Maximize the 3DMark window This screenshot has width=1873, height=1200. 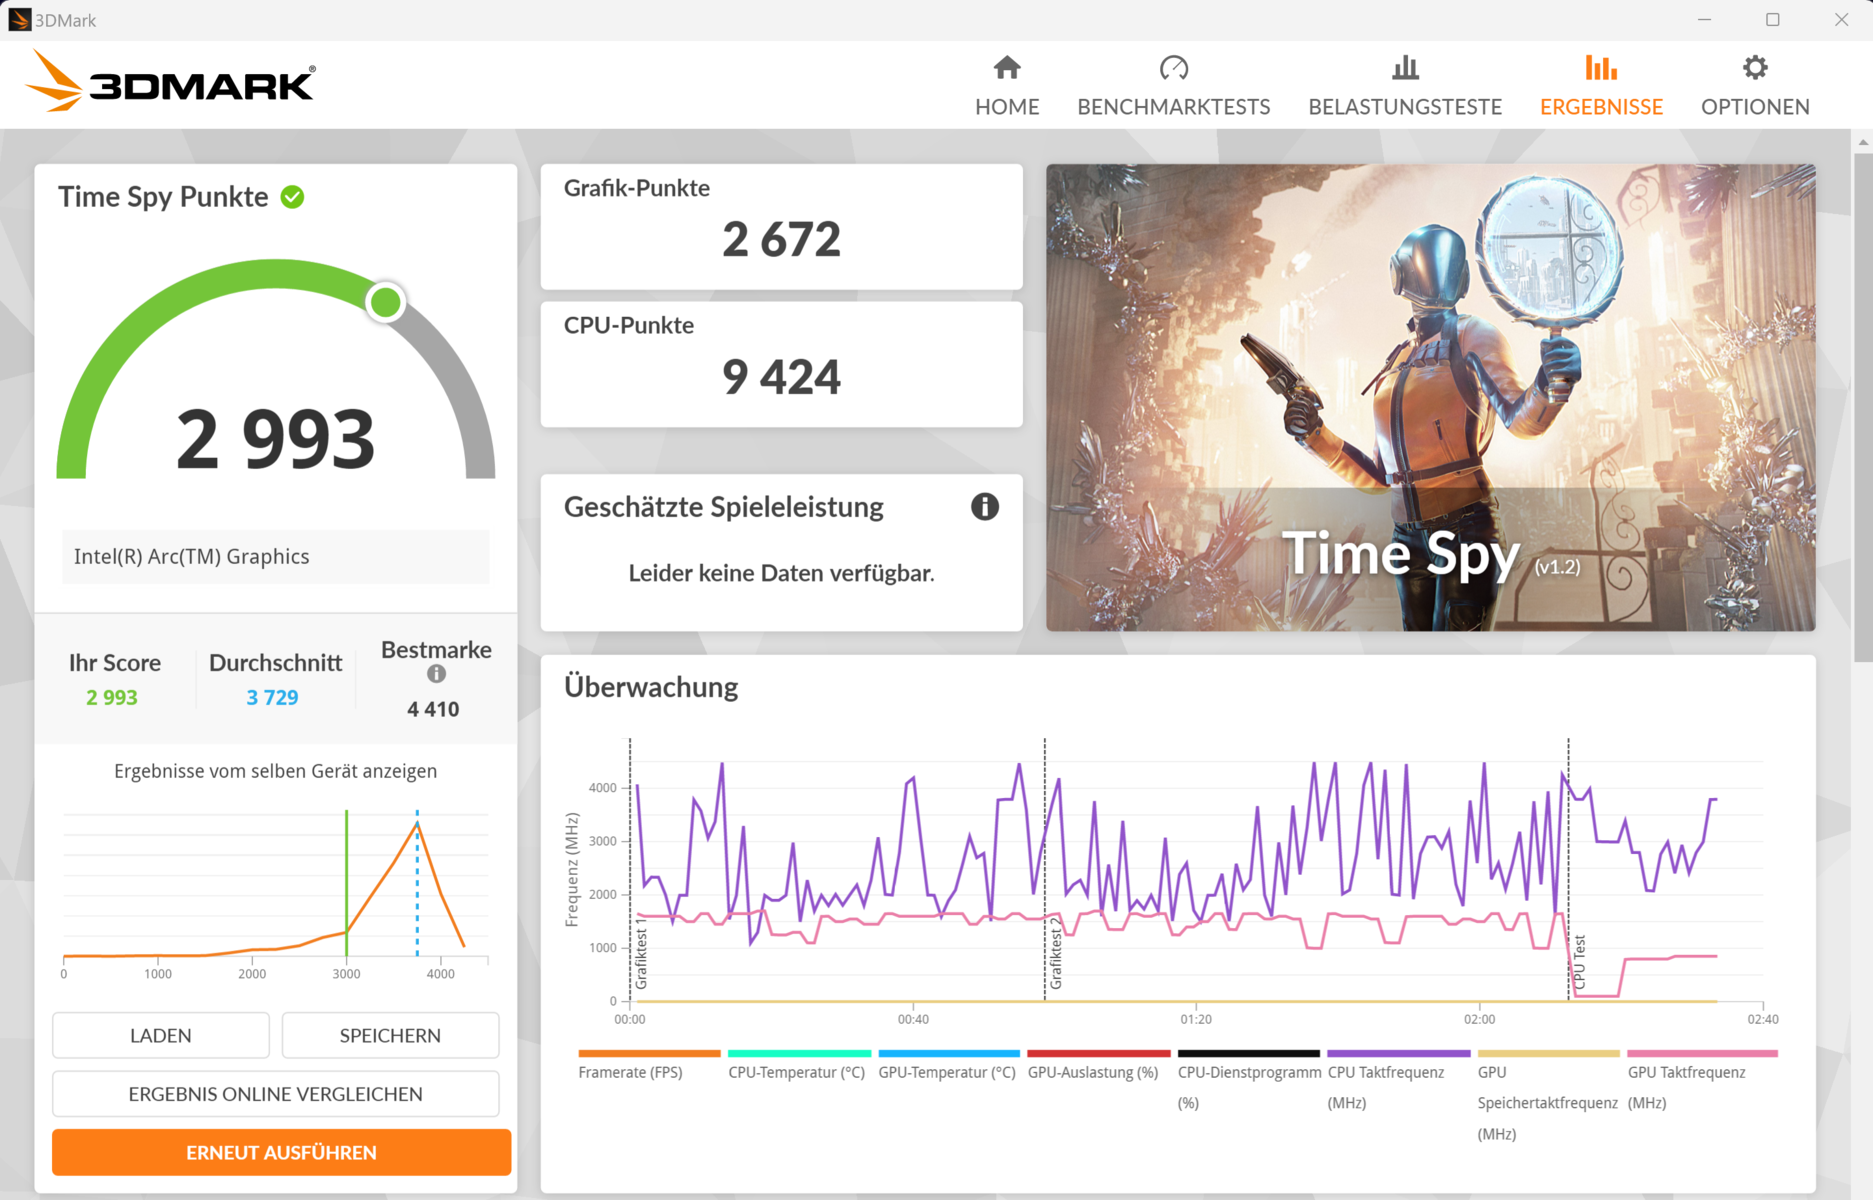click(1773, 20)
